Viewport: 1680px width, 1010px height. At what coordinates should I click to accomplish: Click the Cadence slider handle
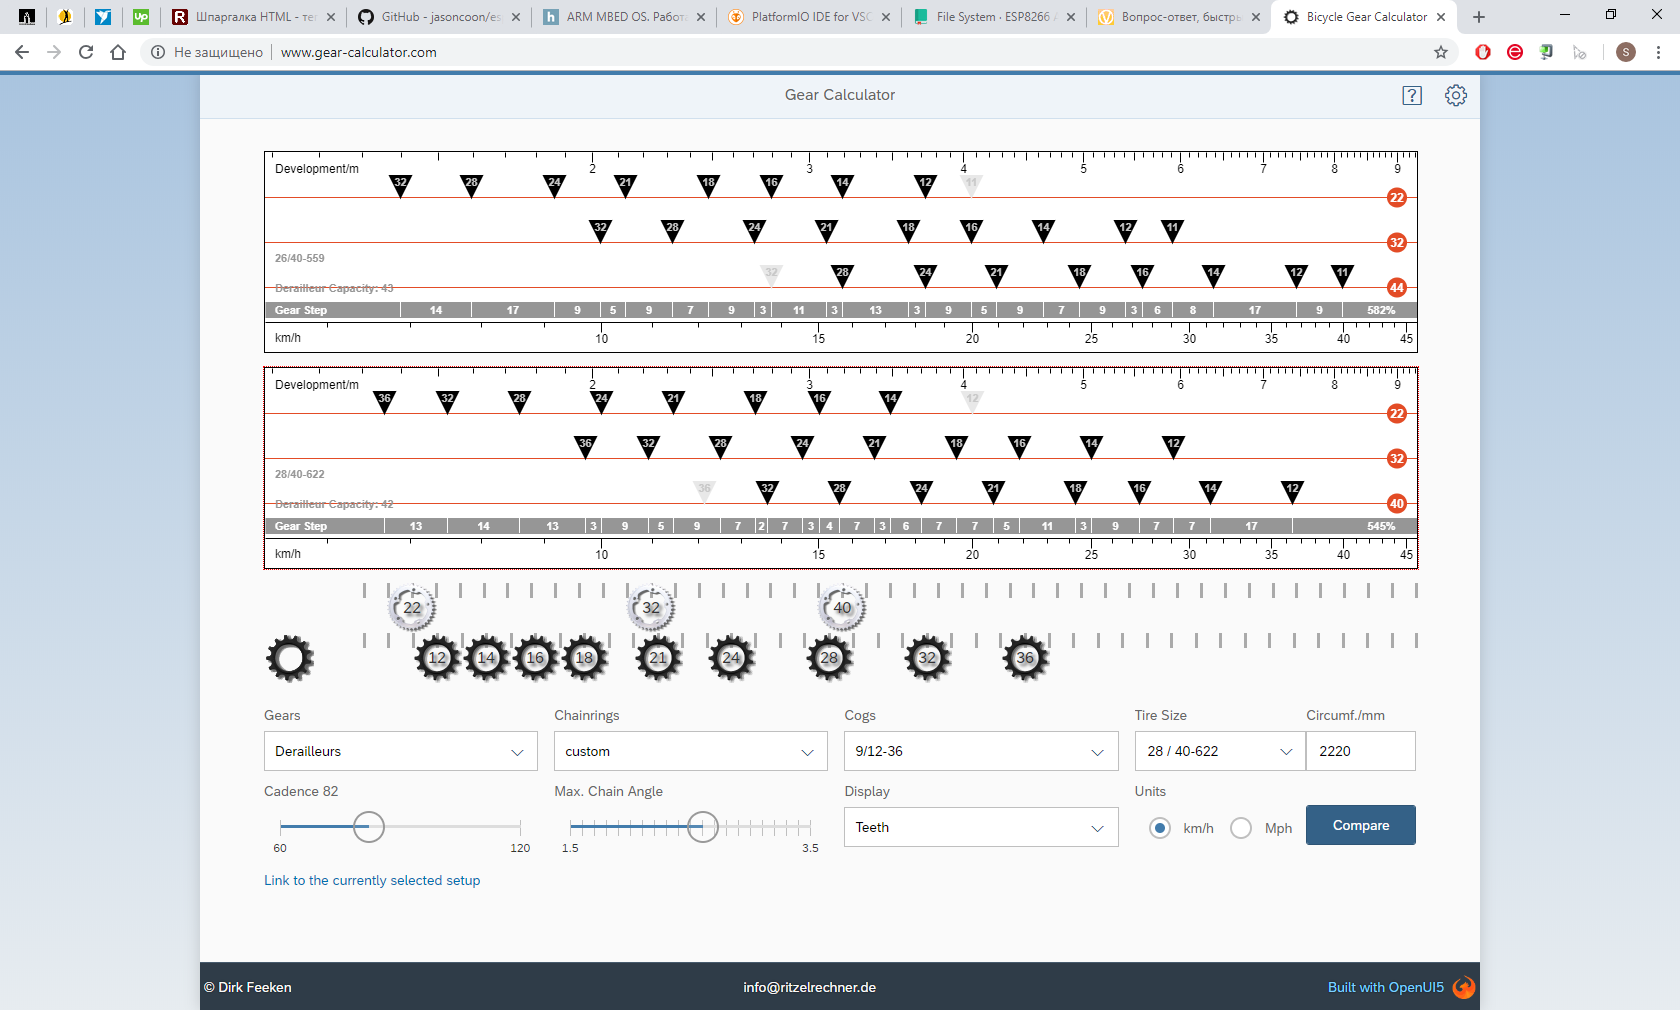click(x=369, y=827)
